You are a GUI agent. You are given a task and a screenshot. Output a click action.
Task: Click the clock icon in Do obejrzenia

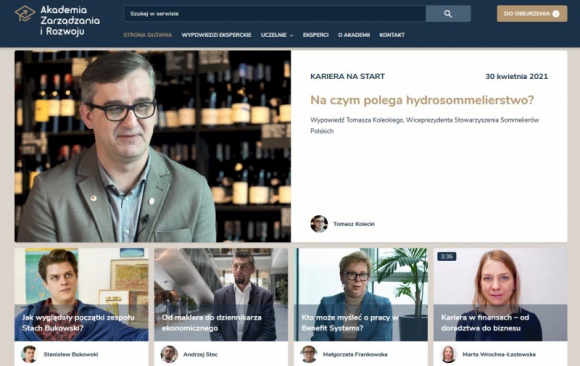(556, 14)
